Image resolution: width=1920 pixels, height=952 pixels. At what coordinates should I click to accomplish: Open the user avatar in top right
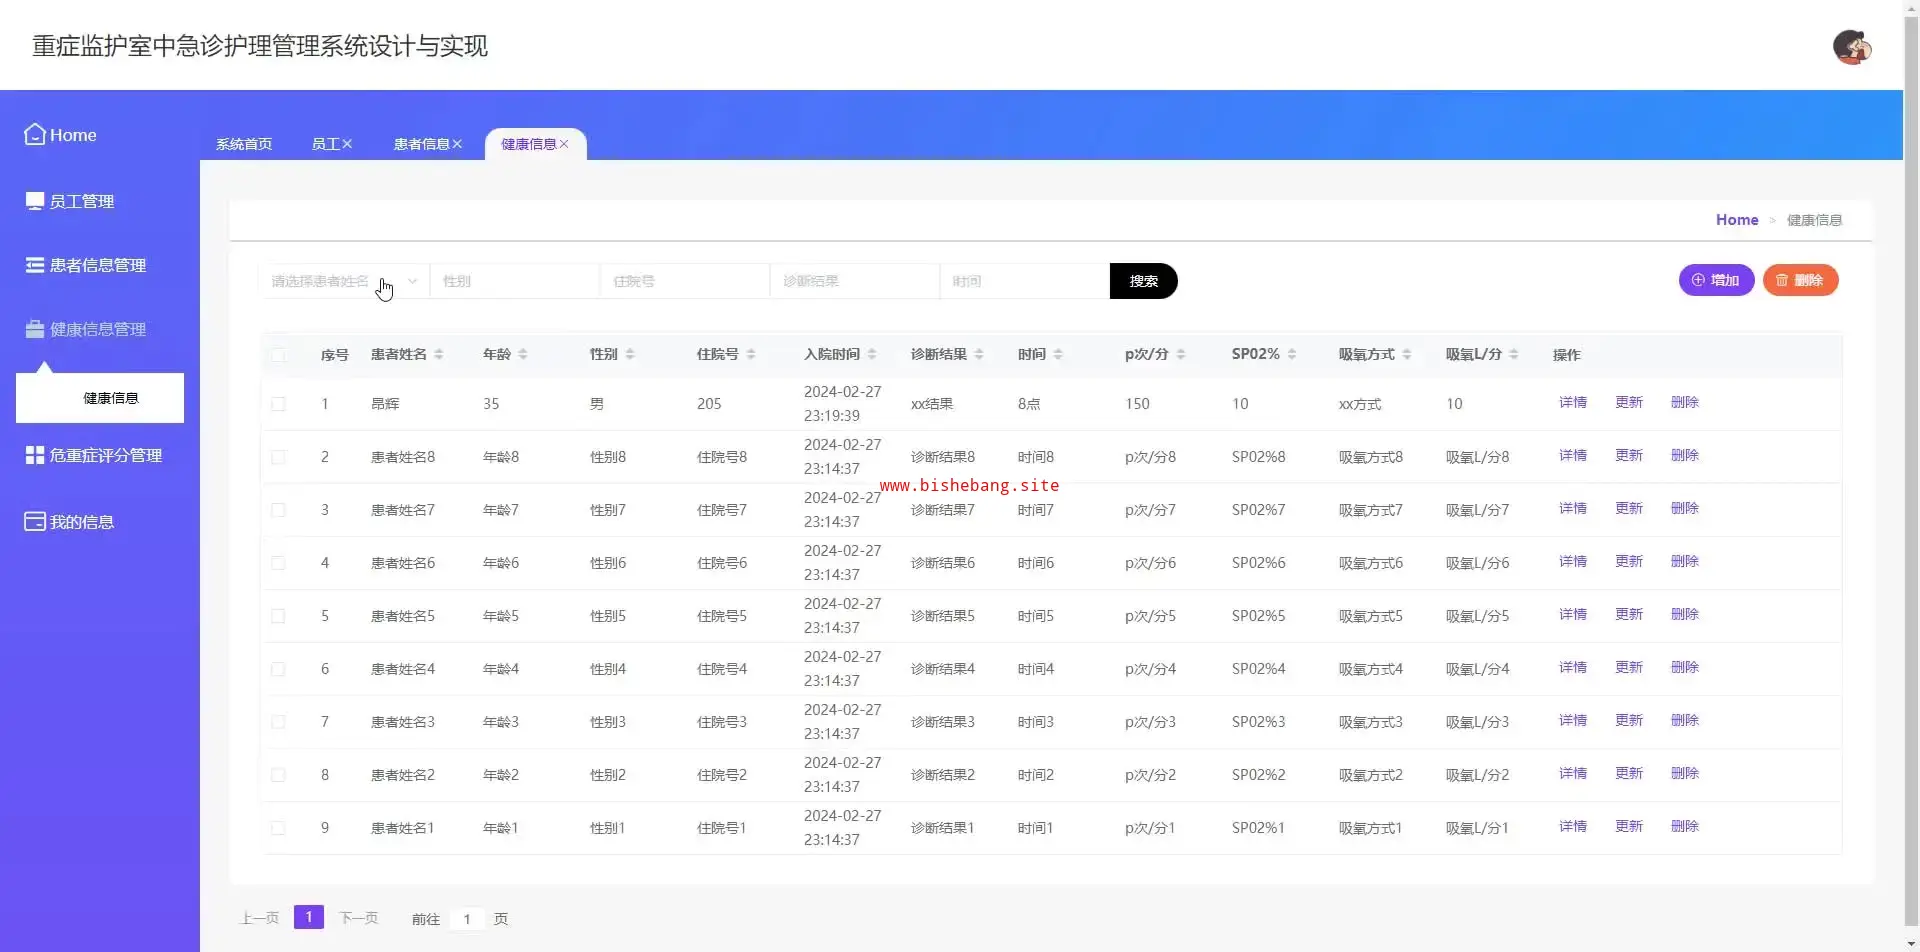(1851, 47)
